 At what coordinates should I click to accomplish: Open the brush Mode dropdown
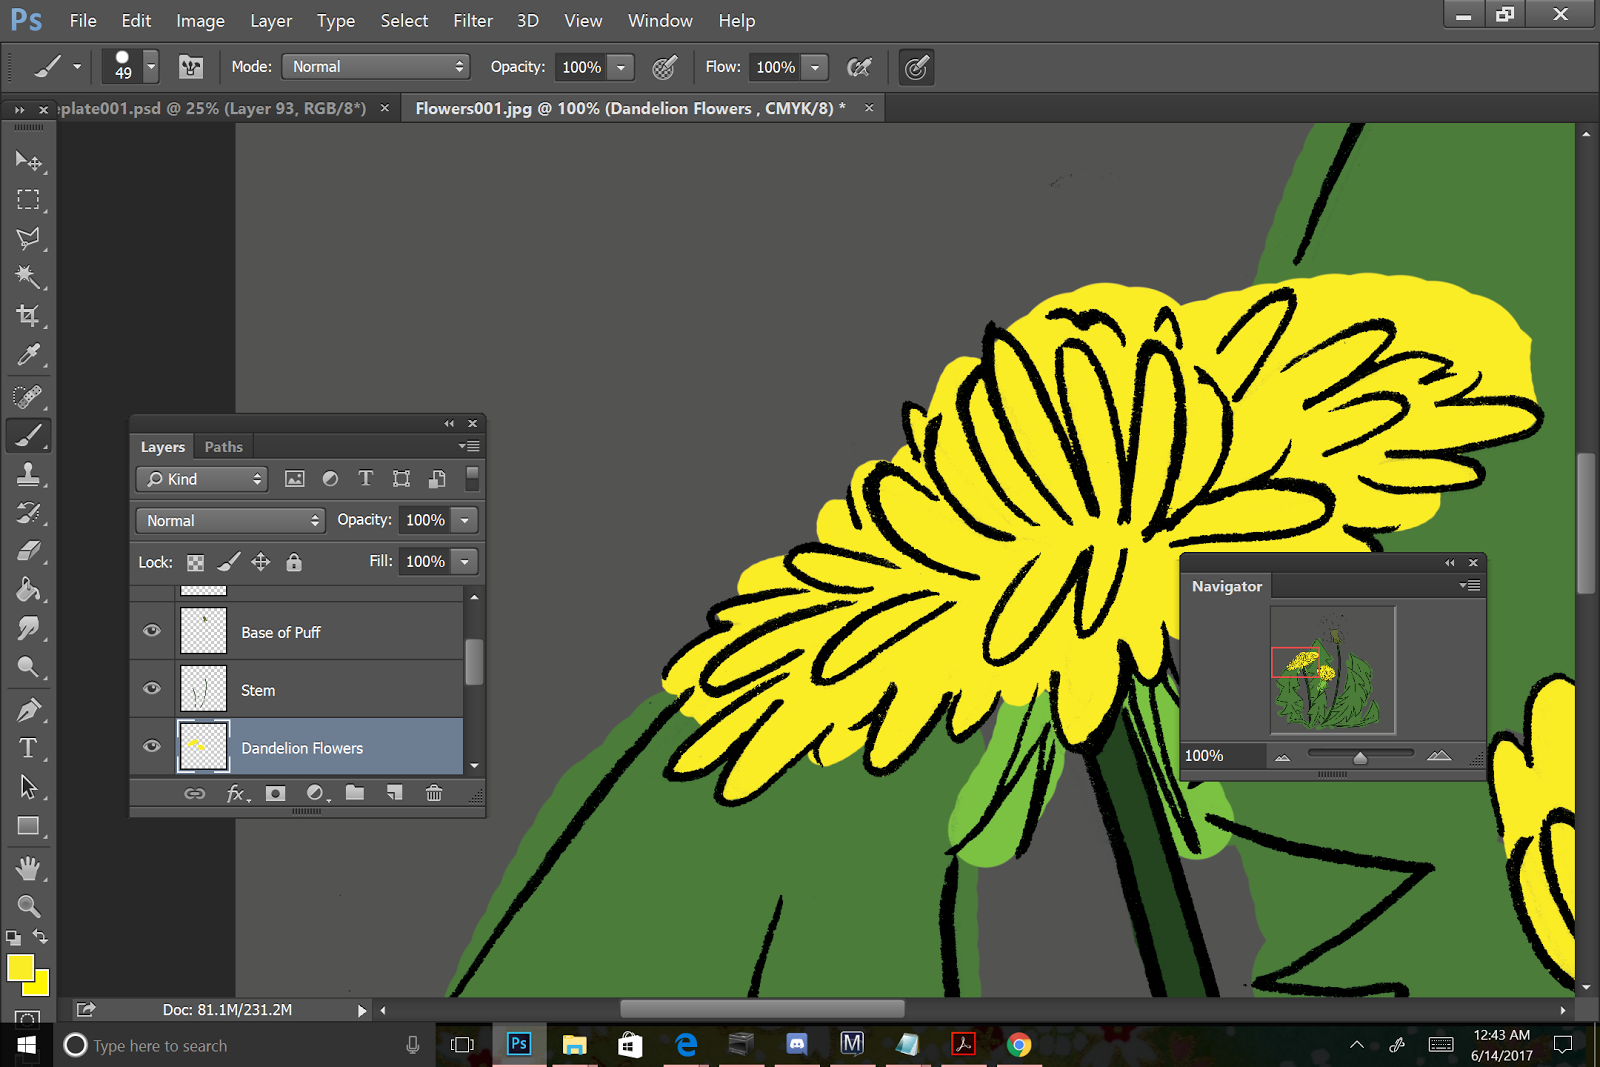pyautogui.click(x=376, y=67)
